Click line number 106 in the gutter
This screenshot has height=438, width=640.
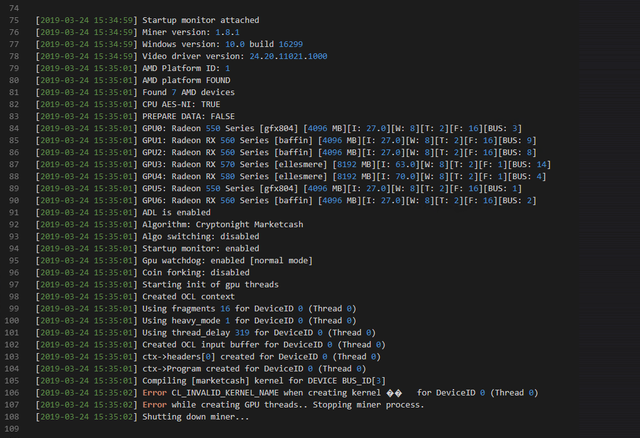pos(11,393)
